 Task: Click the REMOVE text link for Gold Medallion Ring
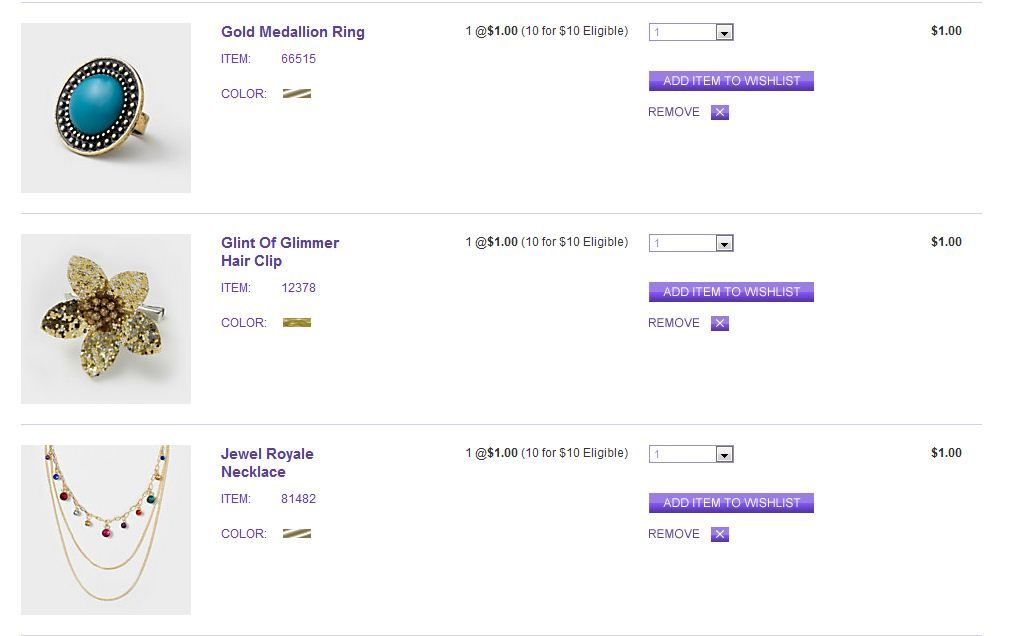(674, 113)
